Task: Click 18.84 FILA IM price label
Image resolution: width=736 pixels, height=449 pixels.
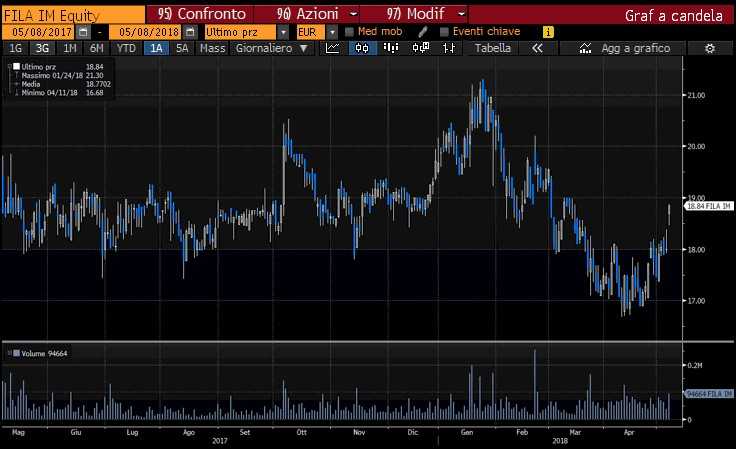Action: coord(709,206)
